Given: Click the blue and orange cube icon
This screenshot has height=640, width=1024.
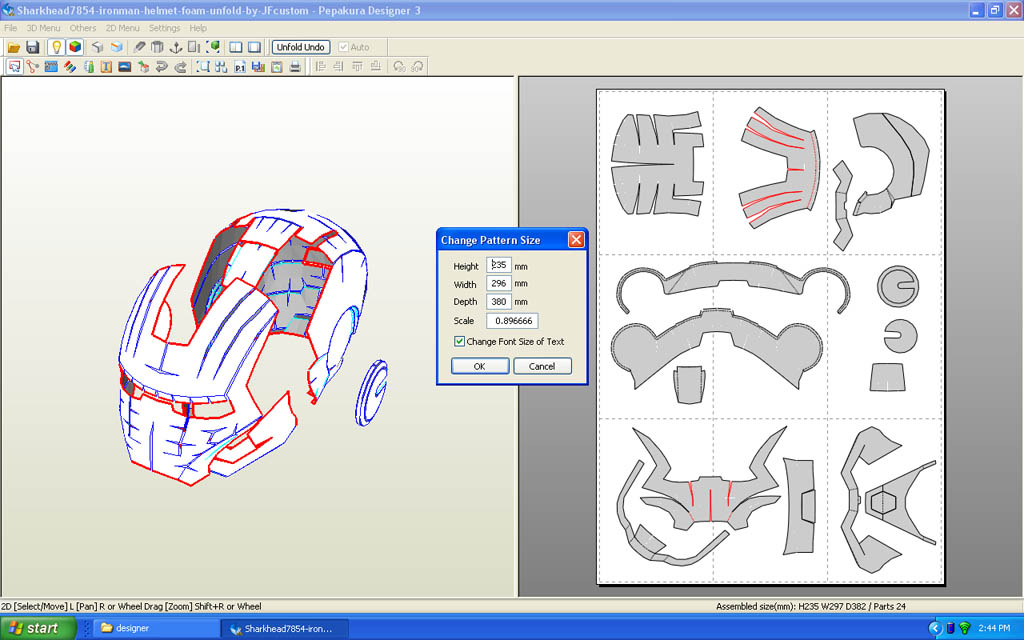Looking at the screenshot, I should click(116, 47).
